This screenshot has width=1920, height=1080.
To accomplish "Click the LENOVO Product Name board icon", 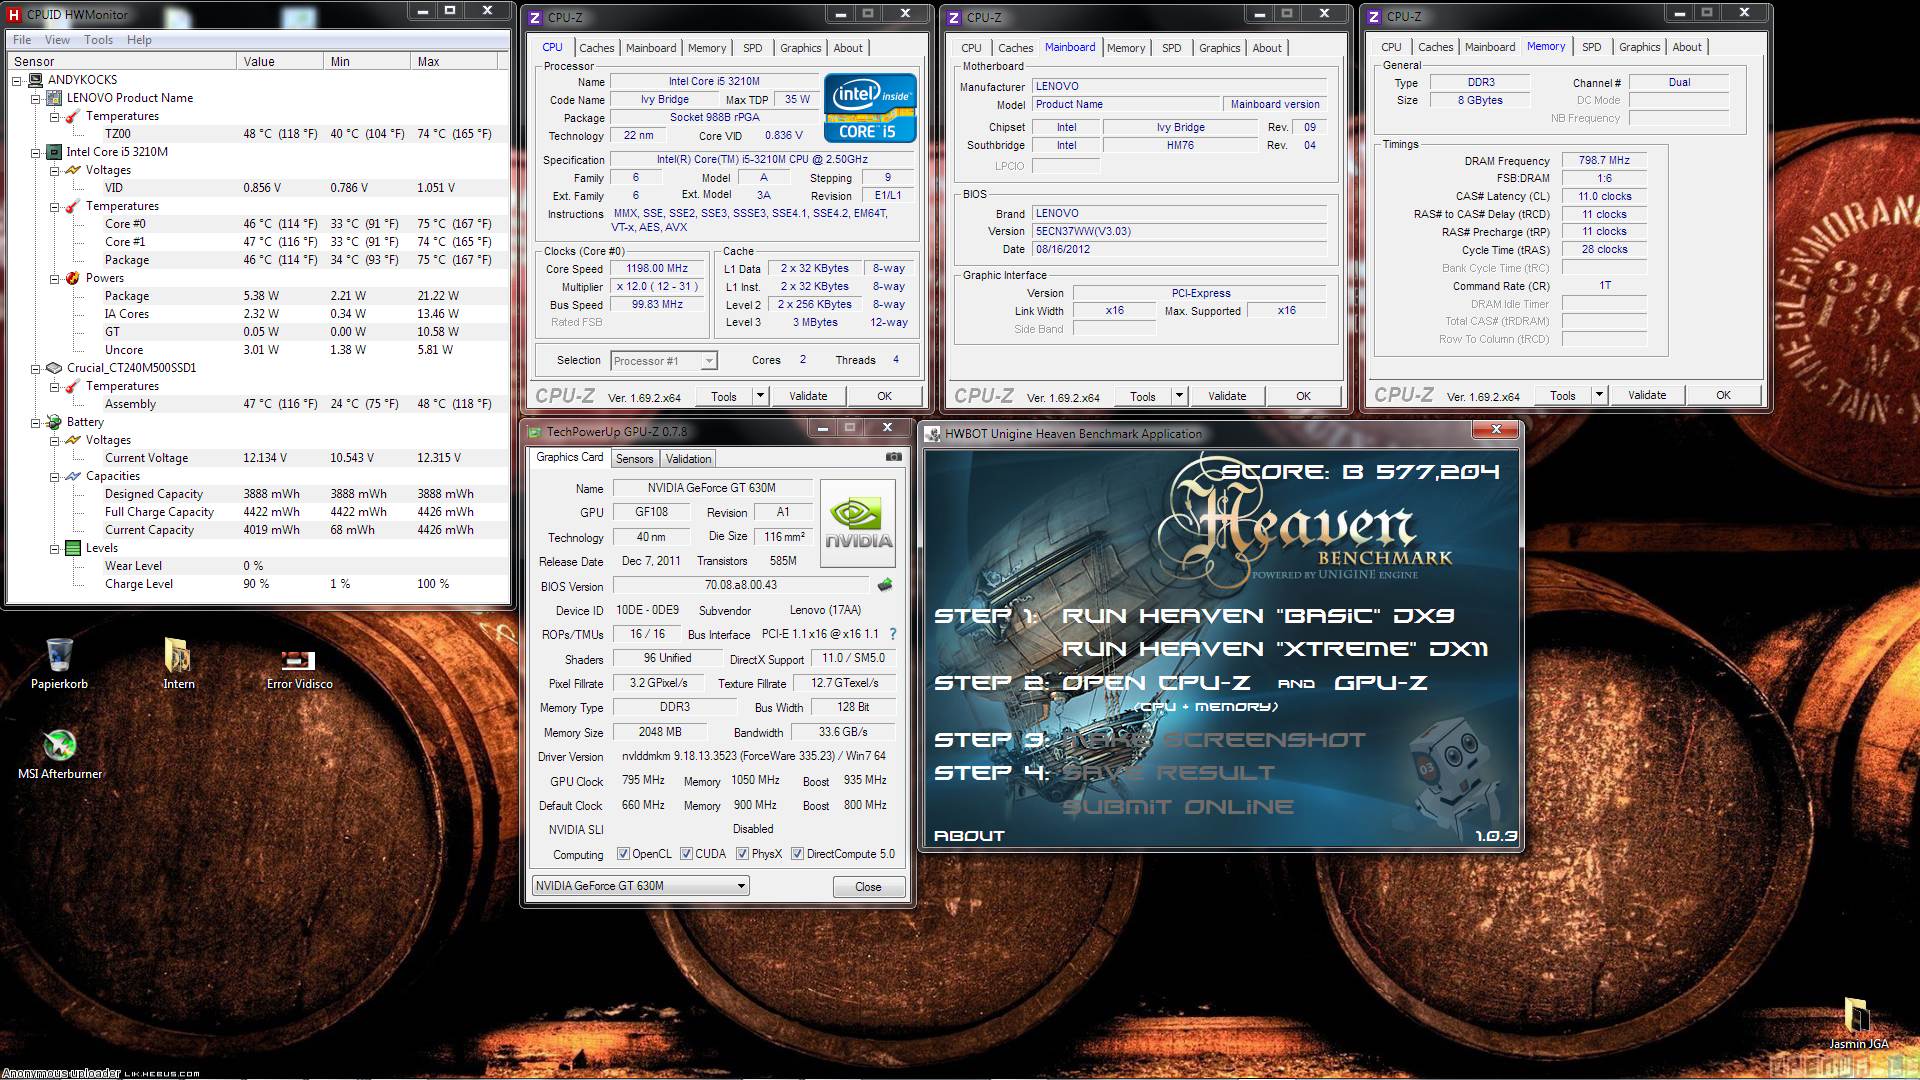I will [x=54, y=98].
